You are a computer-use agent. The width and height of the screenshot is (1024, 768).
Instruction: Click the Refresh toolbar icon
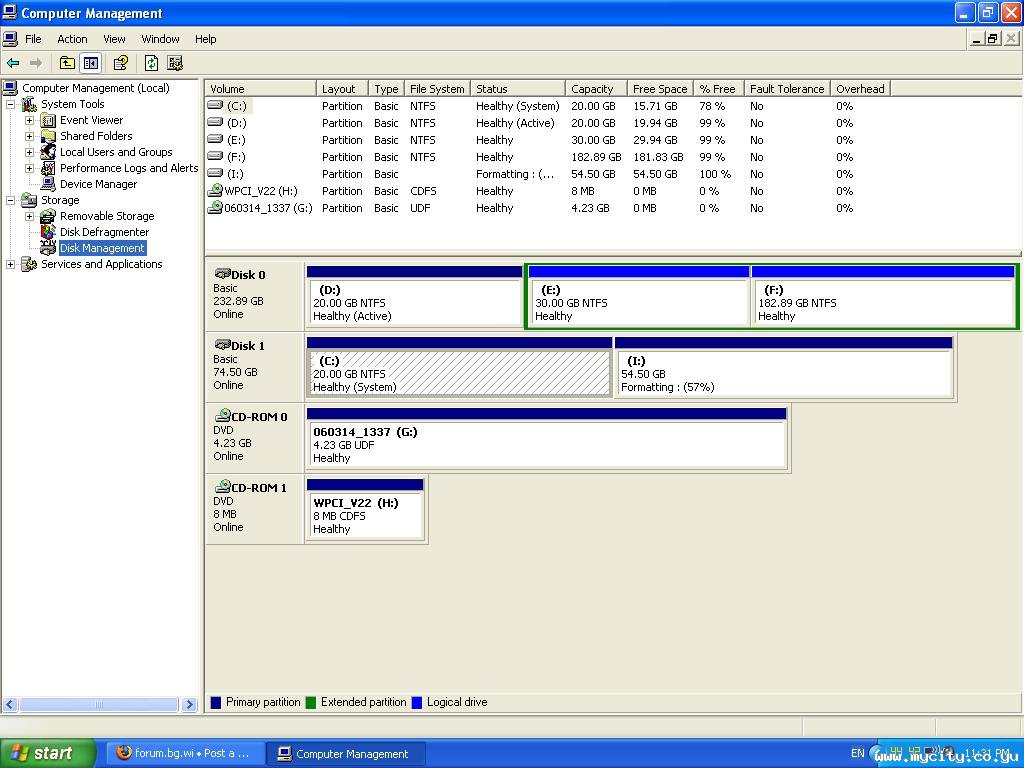tap(151, 63)
